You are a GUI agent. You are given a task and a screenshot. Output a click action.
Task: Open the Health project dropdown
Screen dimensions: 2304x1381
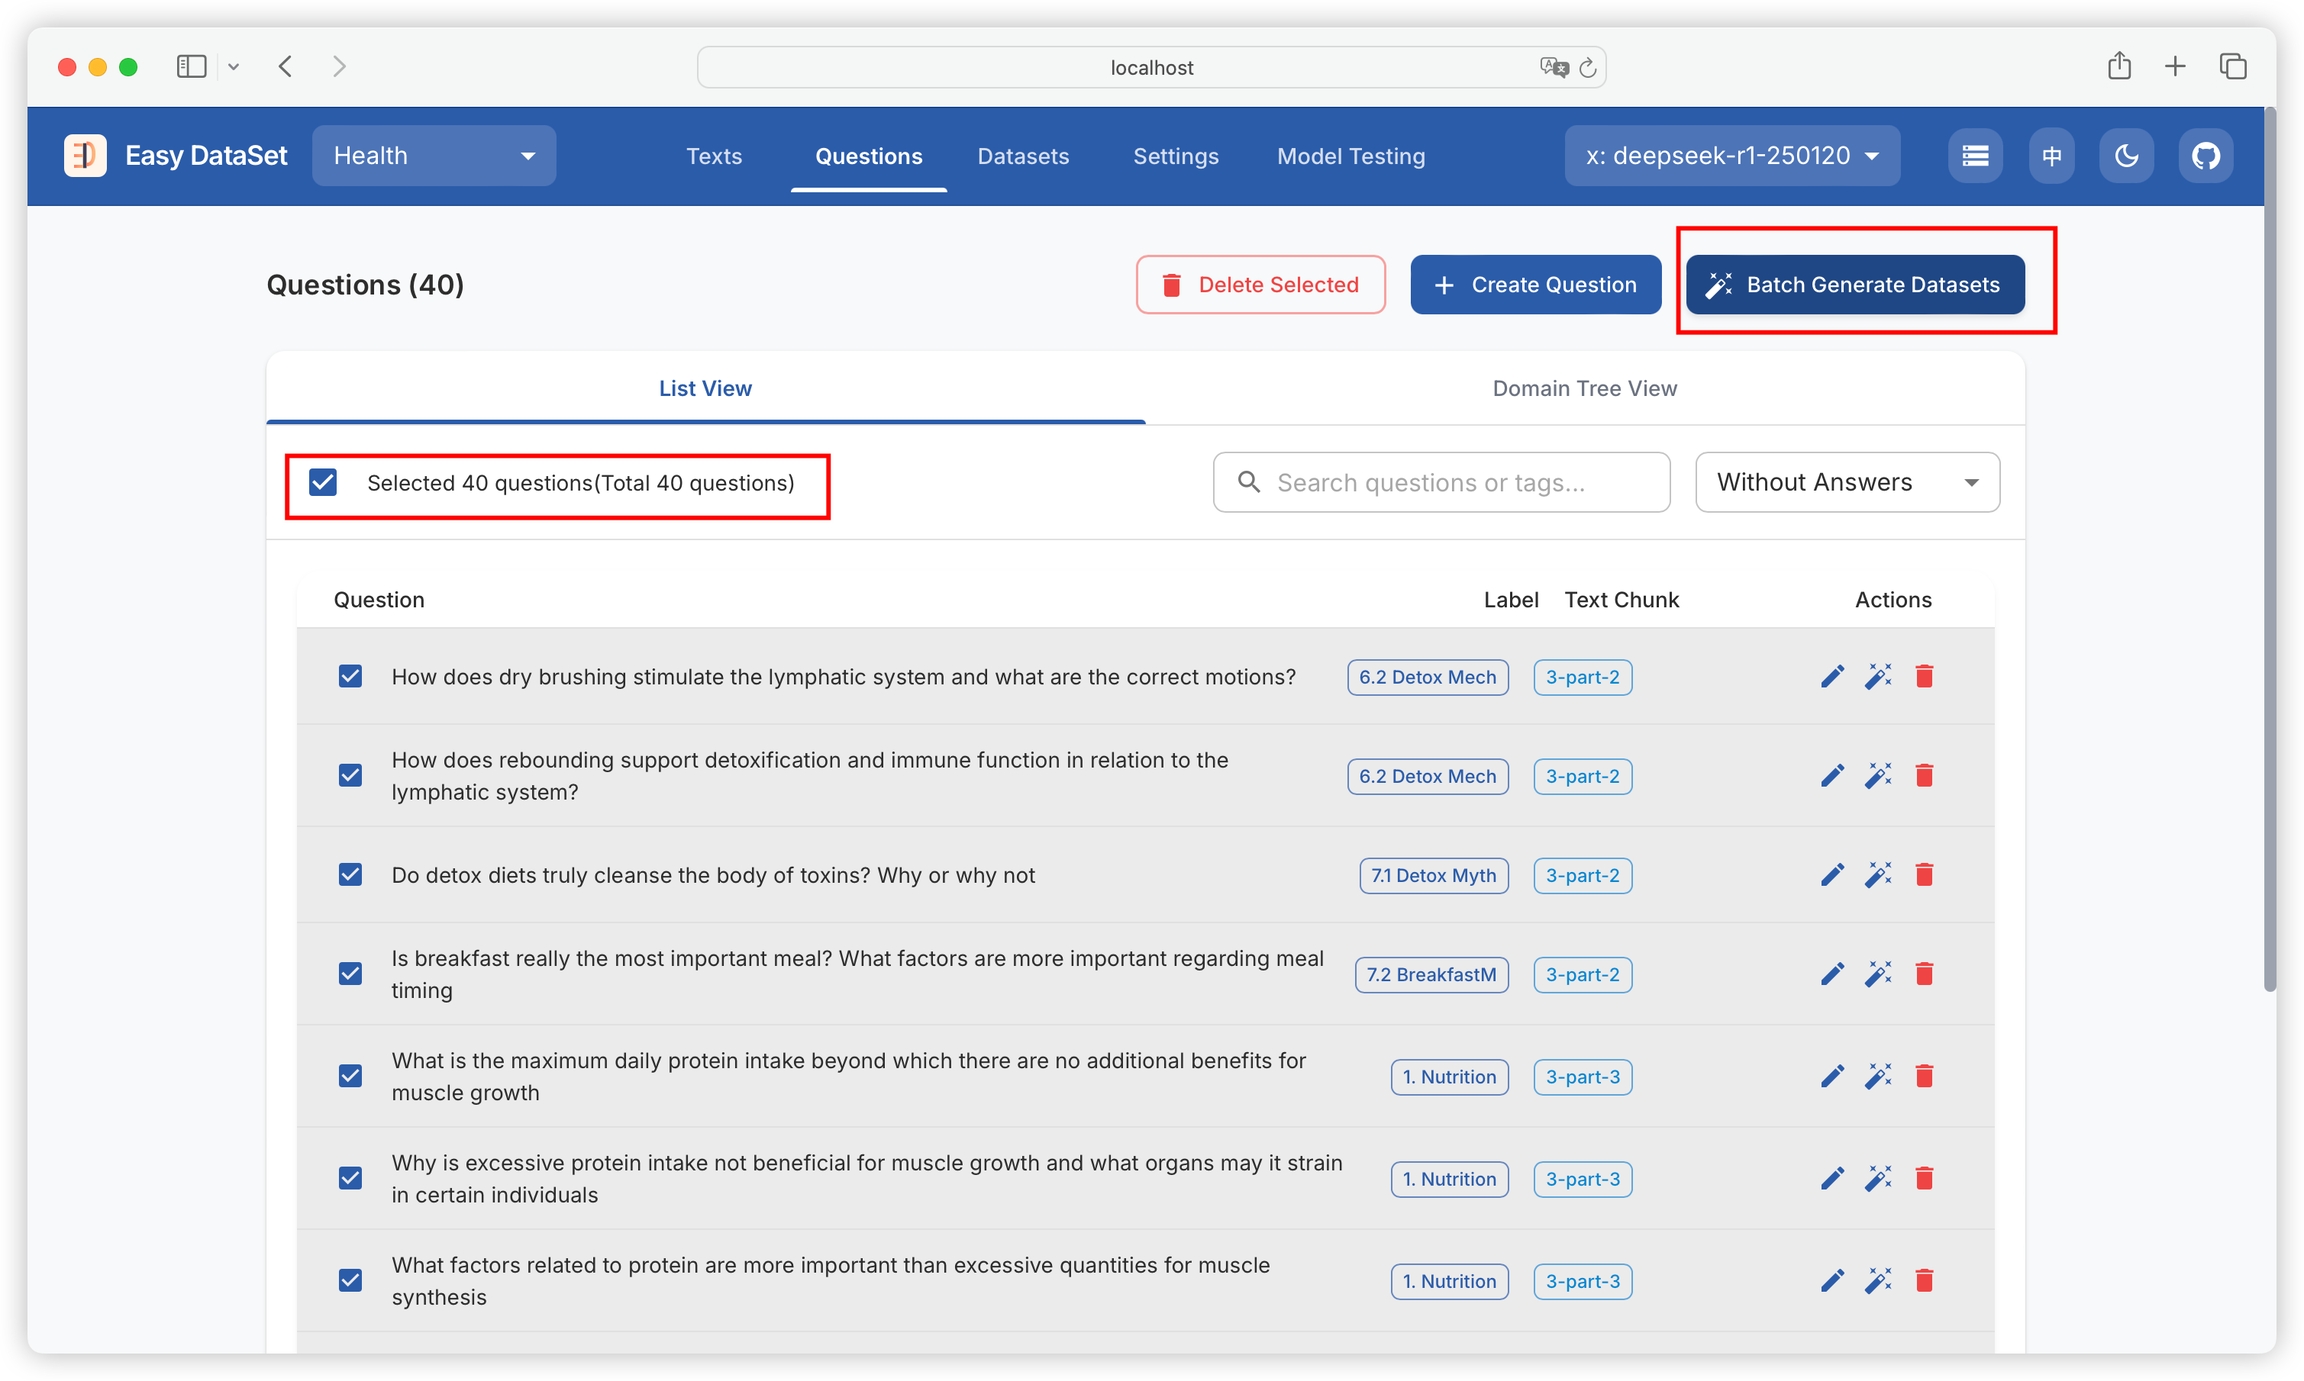pos(434,156)
